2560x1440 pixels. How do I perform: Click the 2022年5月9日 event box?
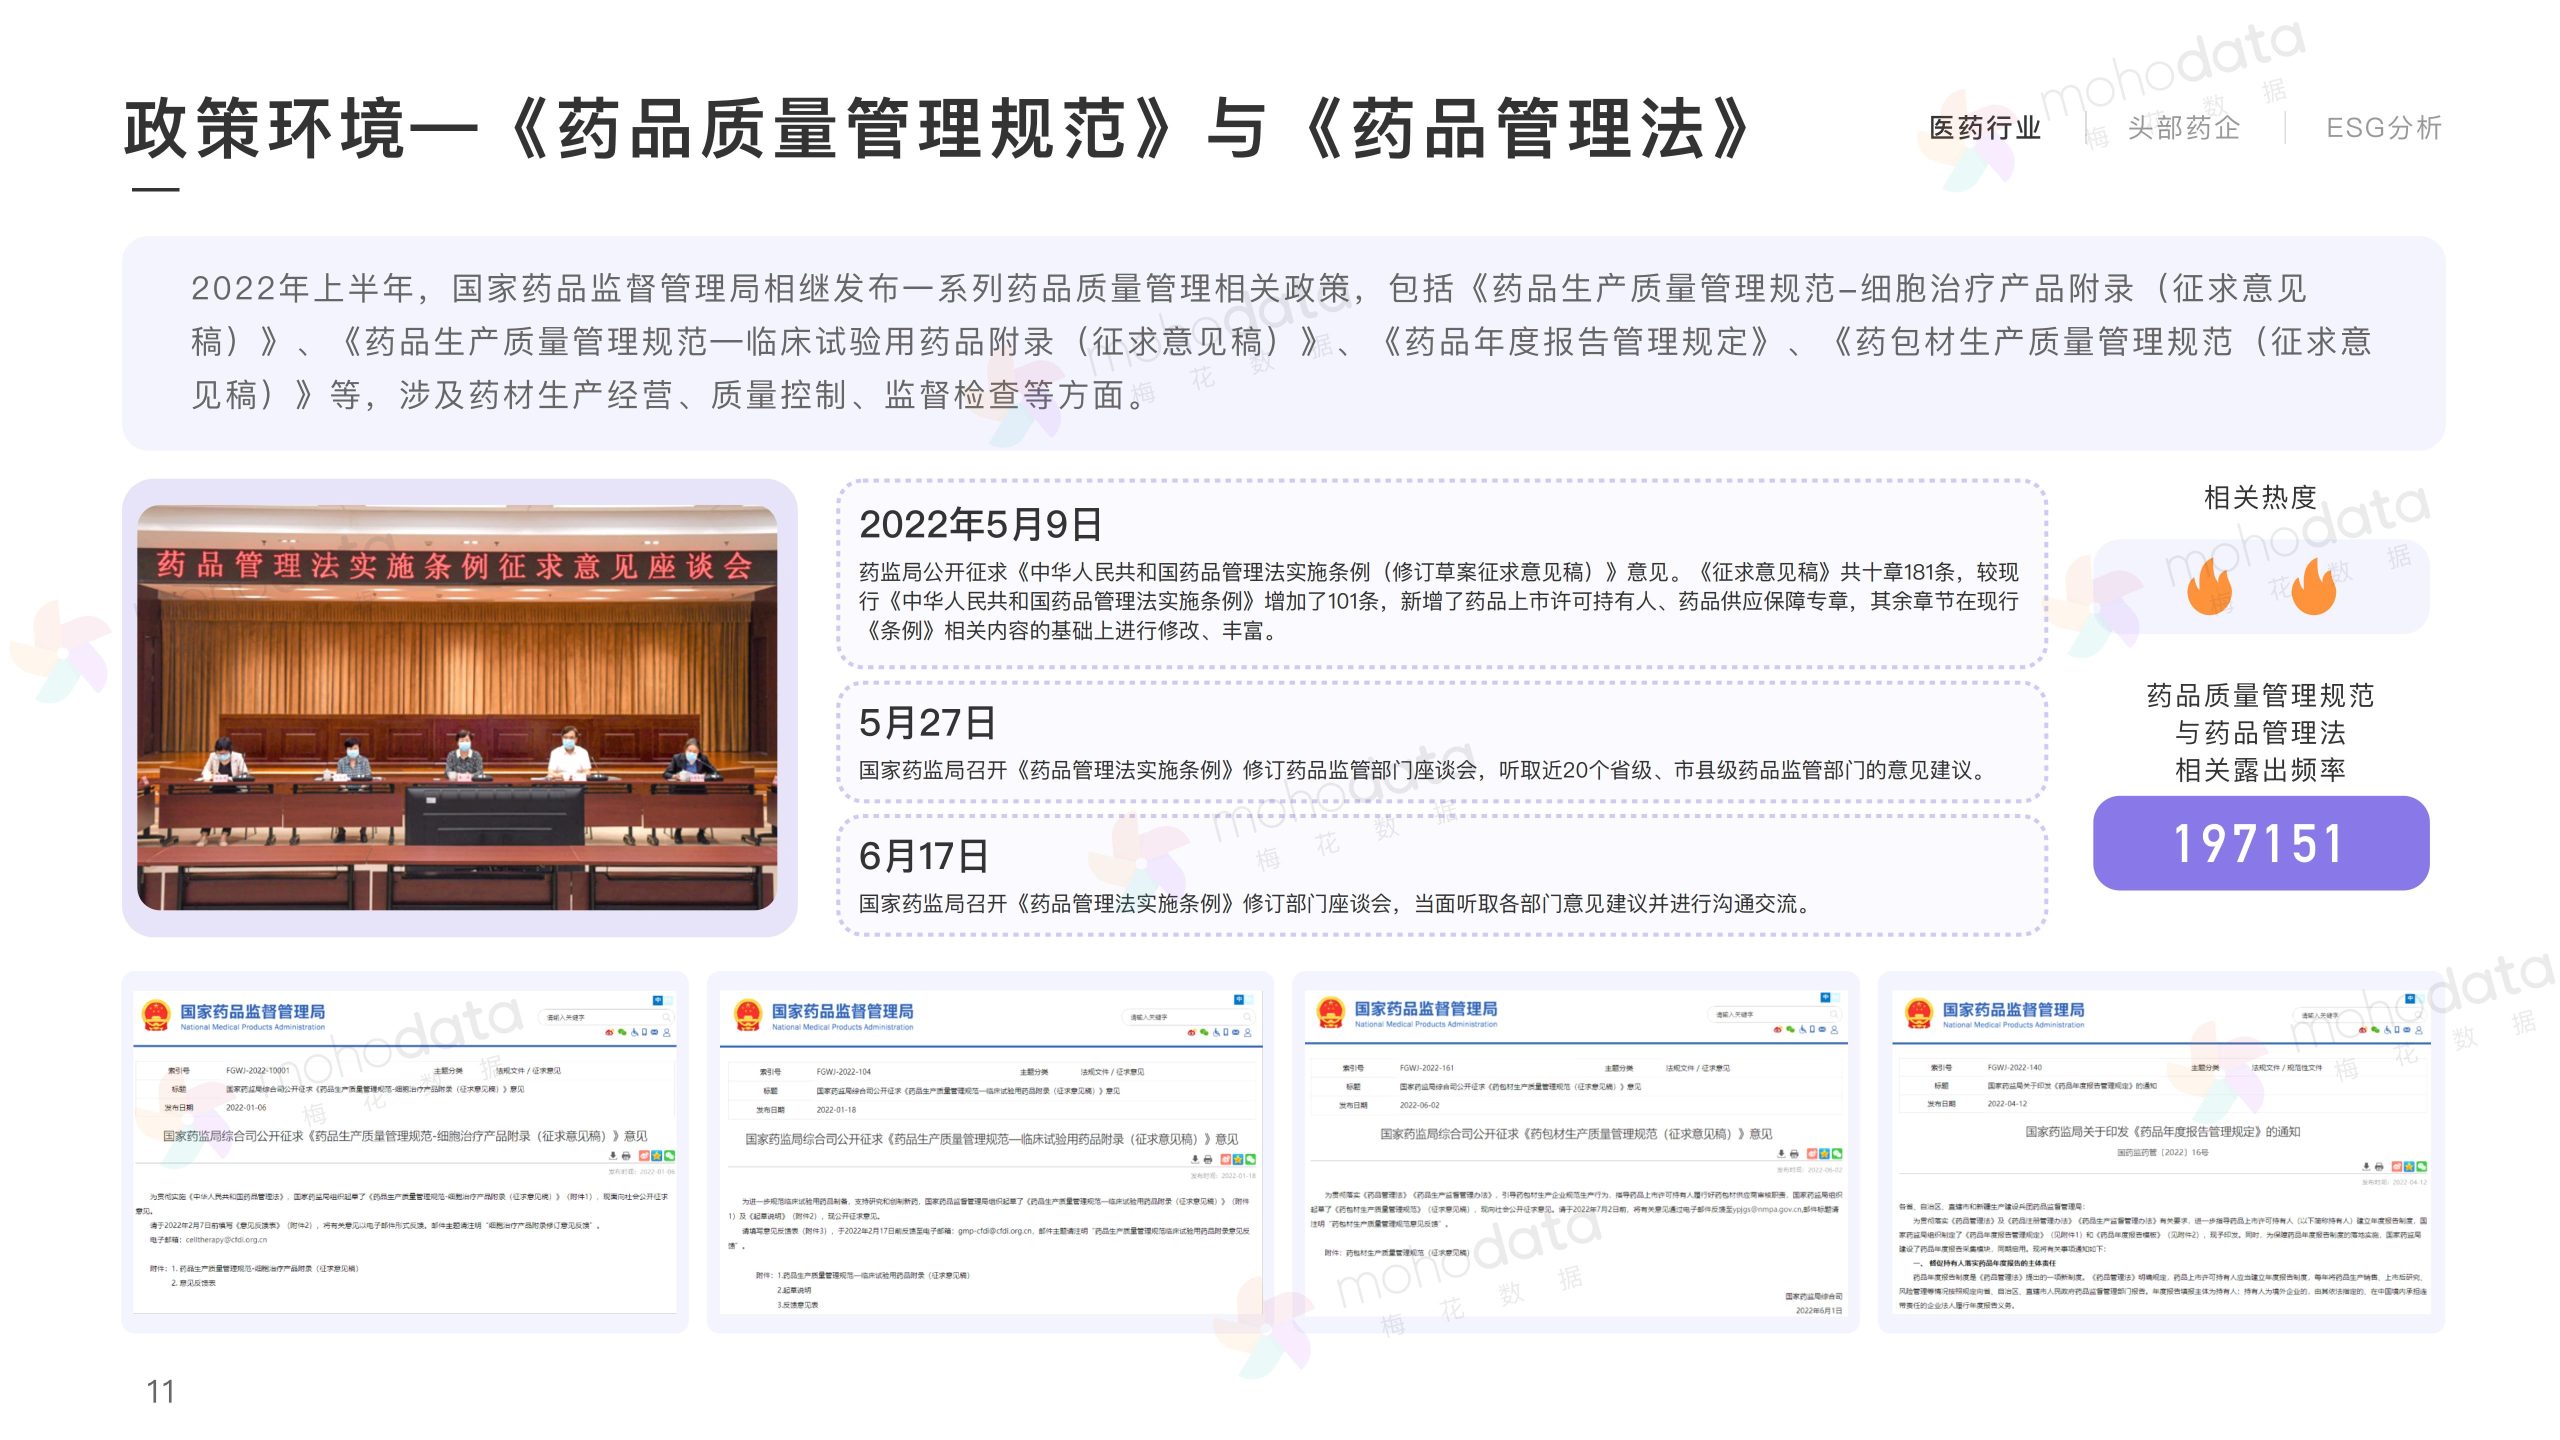tap(1441, 574)
